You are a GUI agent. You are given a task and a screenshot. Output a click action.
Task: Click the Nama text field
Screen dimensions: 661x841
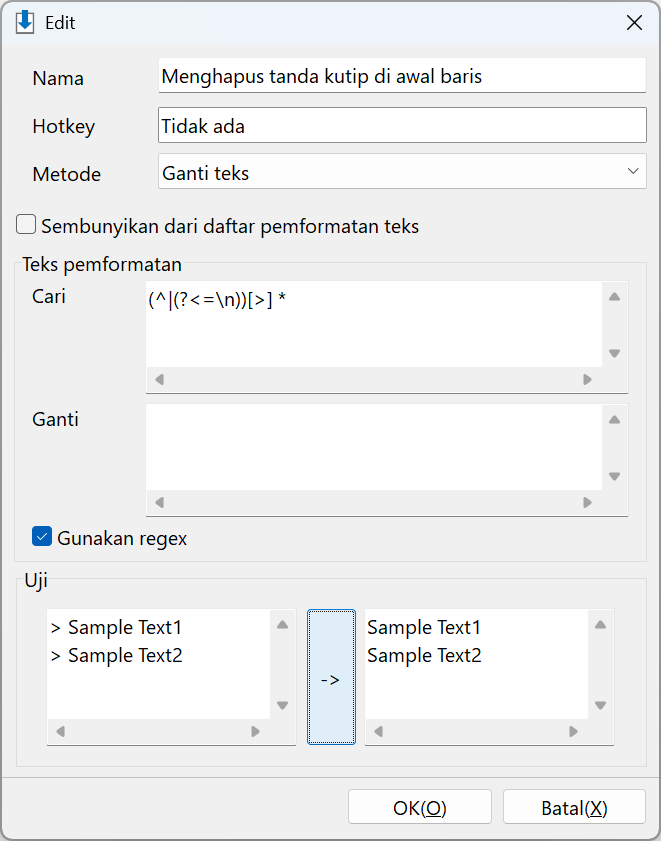point(402,76)
